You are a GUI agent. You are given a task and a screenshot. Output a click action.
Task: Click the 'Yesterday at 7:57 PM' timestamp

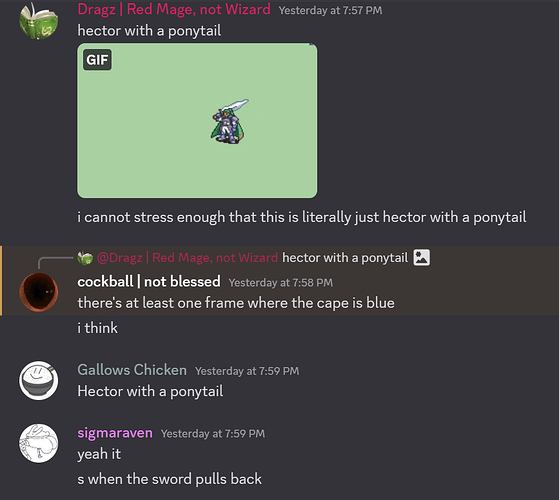click(330, 10)
